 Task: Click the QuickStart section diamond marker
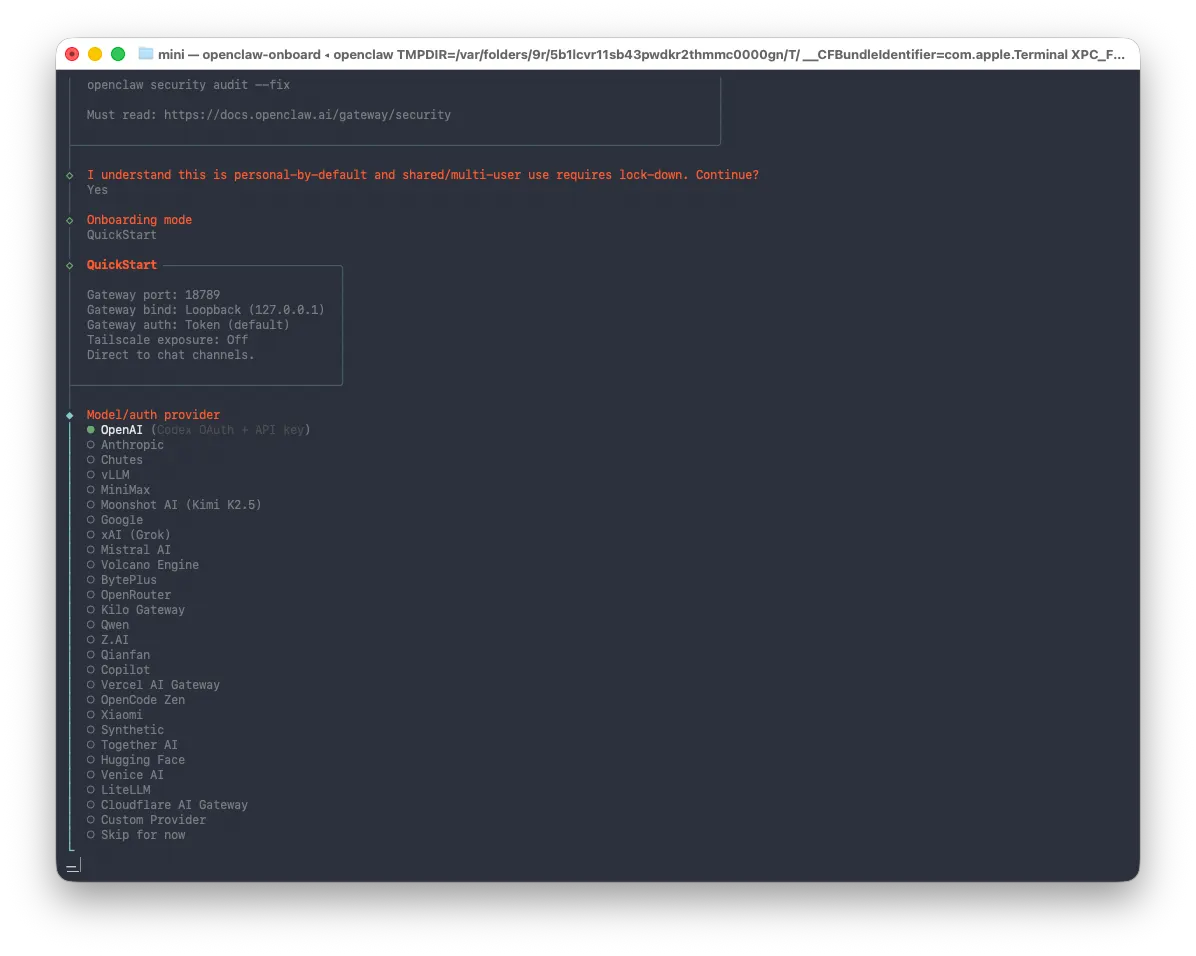point(70,266)
